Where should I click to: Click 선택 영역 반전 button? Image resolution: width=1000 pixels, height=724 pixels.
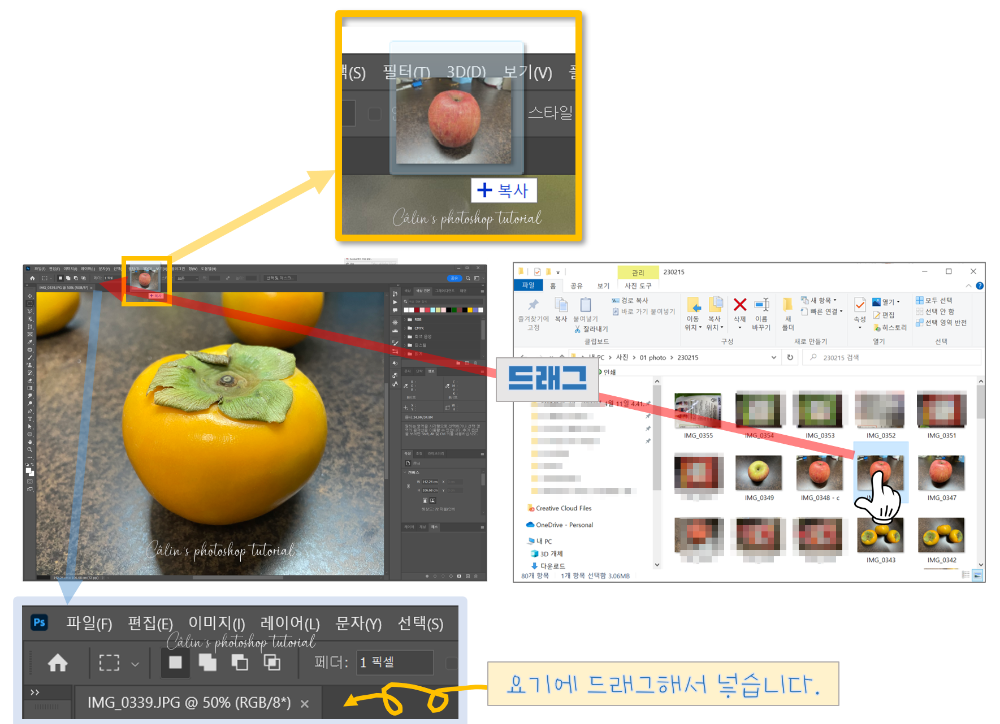(941, 323)
